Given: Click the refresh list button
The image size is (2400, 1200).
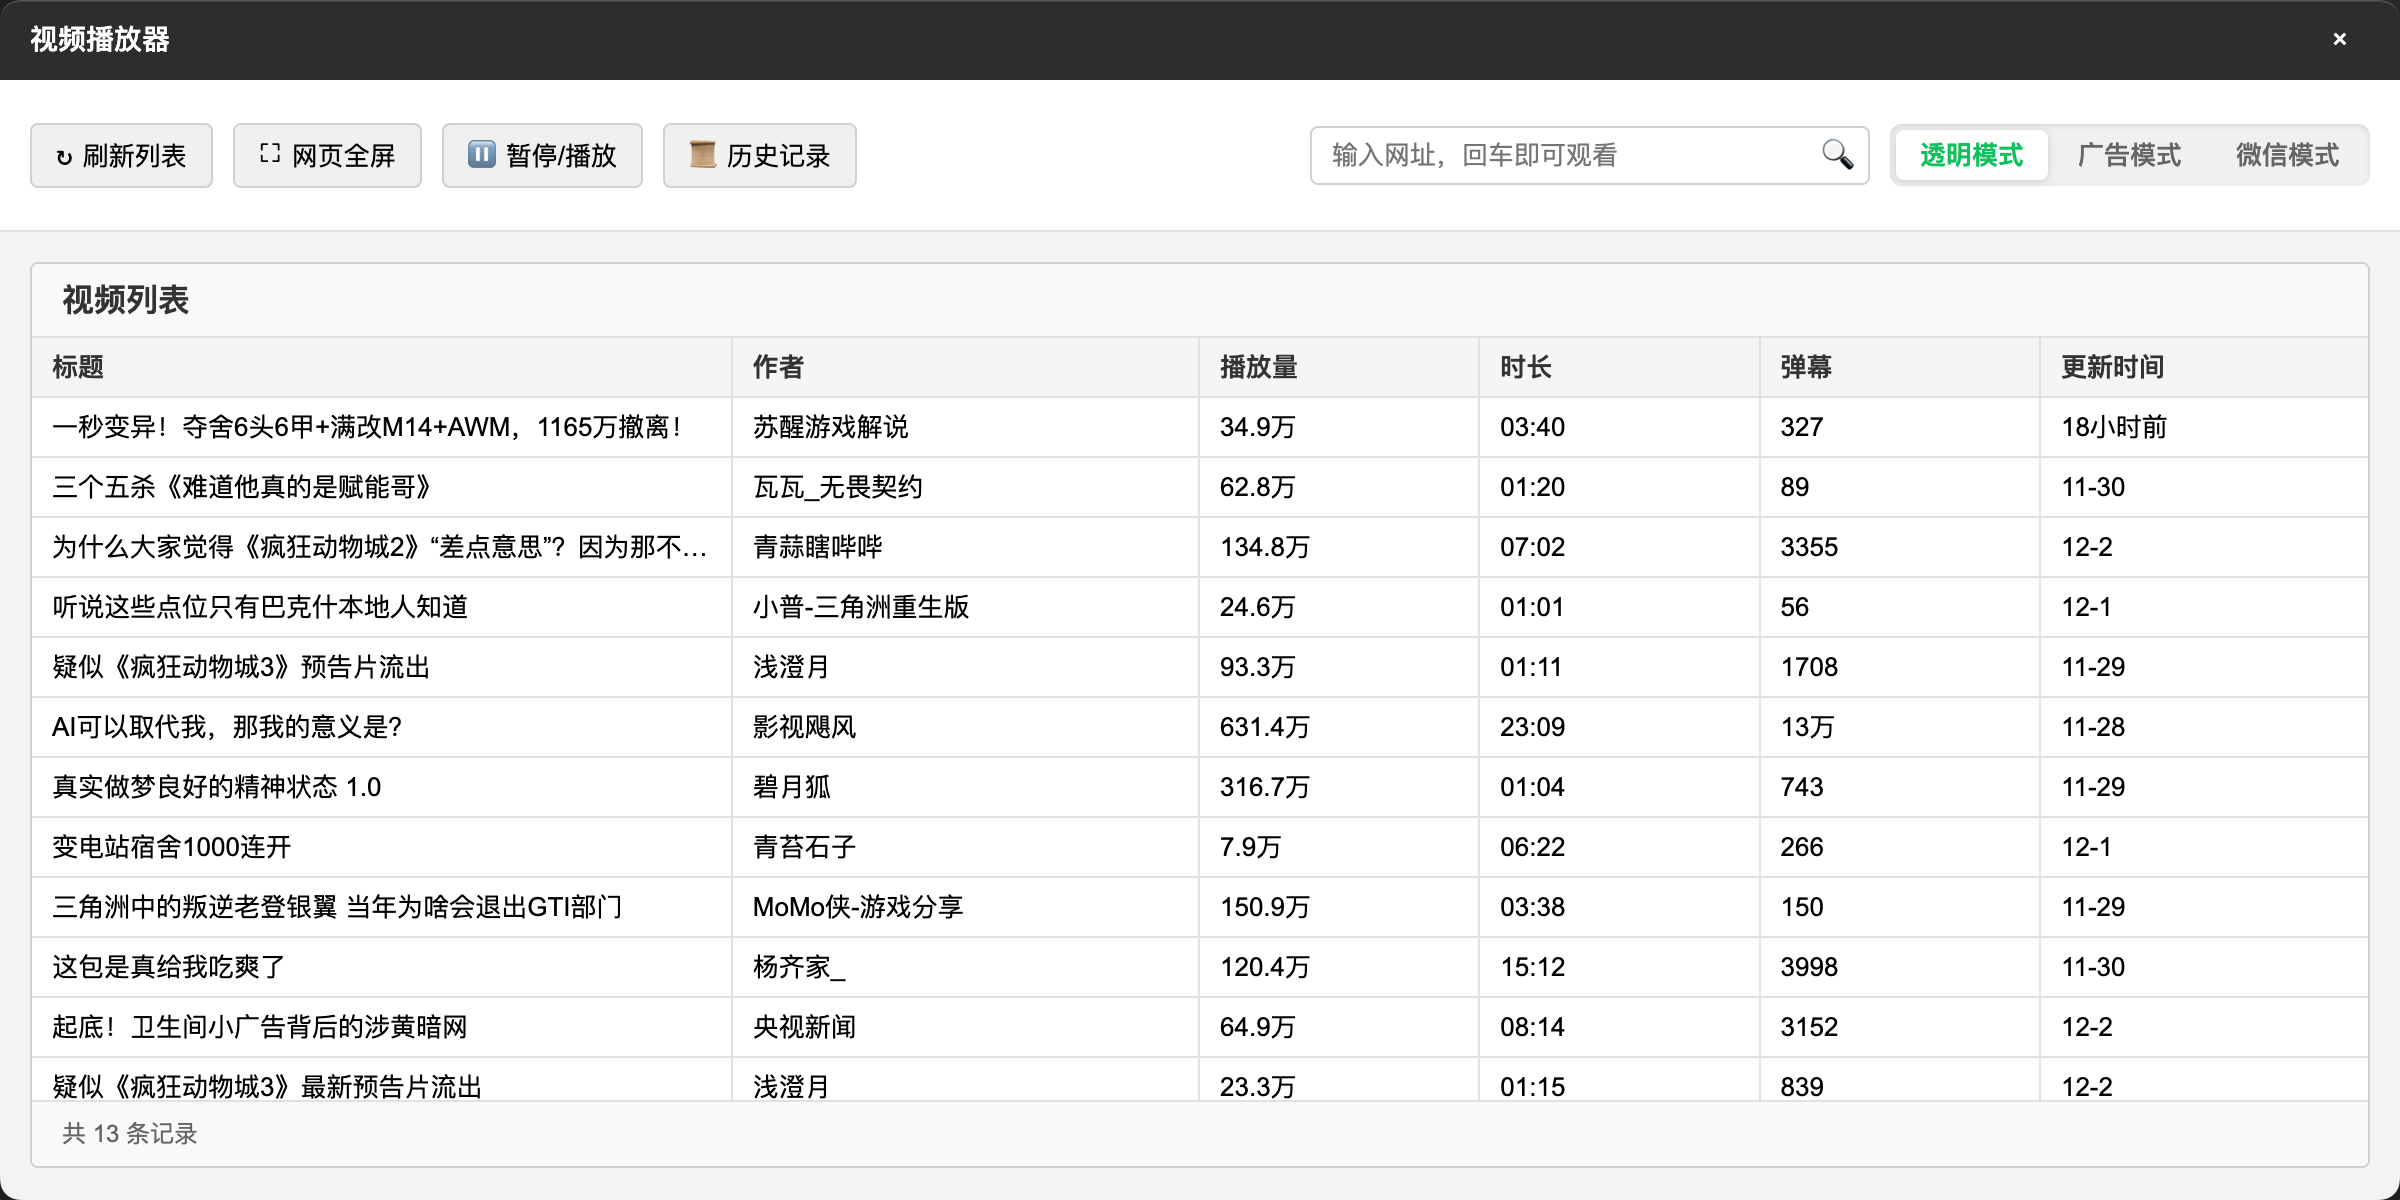Looking at the screenshot, I should pyautogui.click(x=121, y=156).
